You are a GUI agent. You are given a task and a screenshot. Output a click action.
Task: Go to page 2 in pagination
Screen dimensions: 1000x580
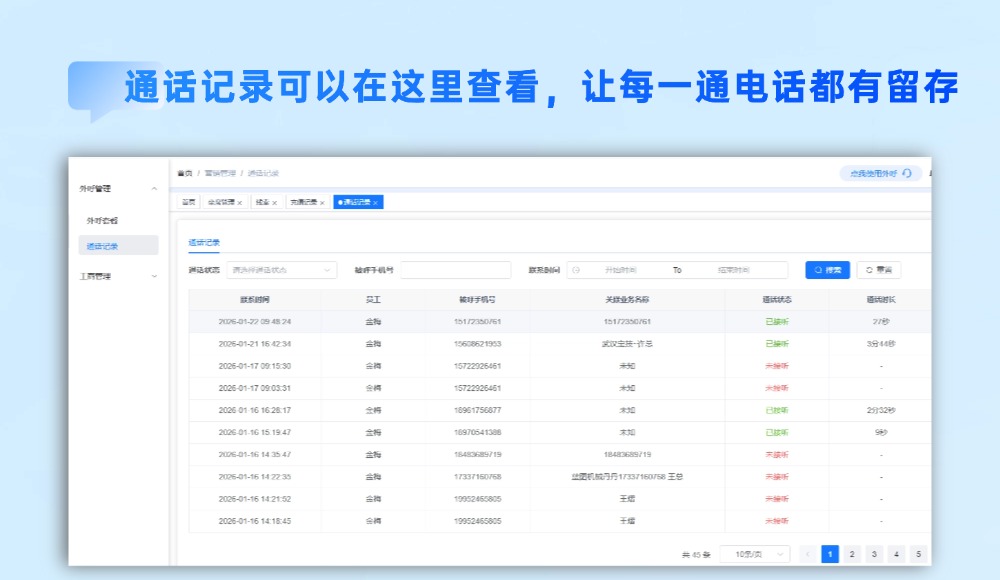[x=852, y=554]
